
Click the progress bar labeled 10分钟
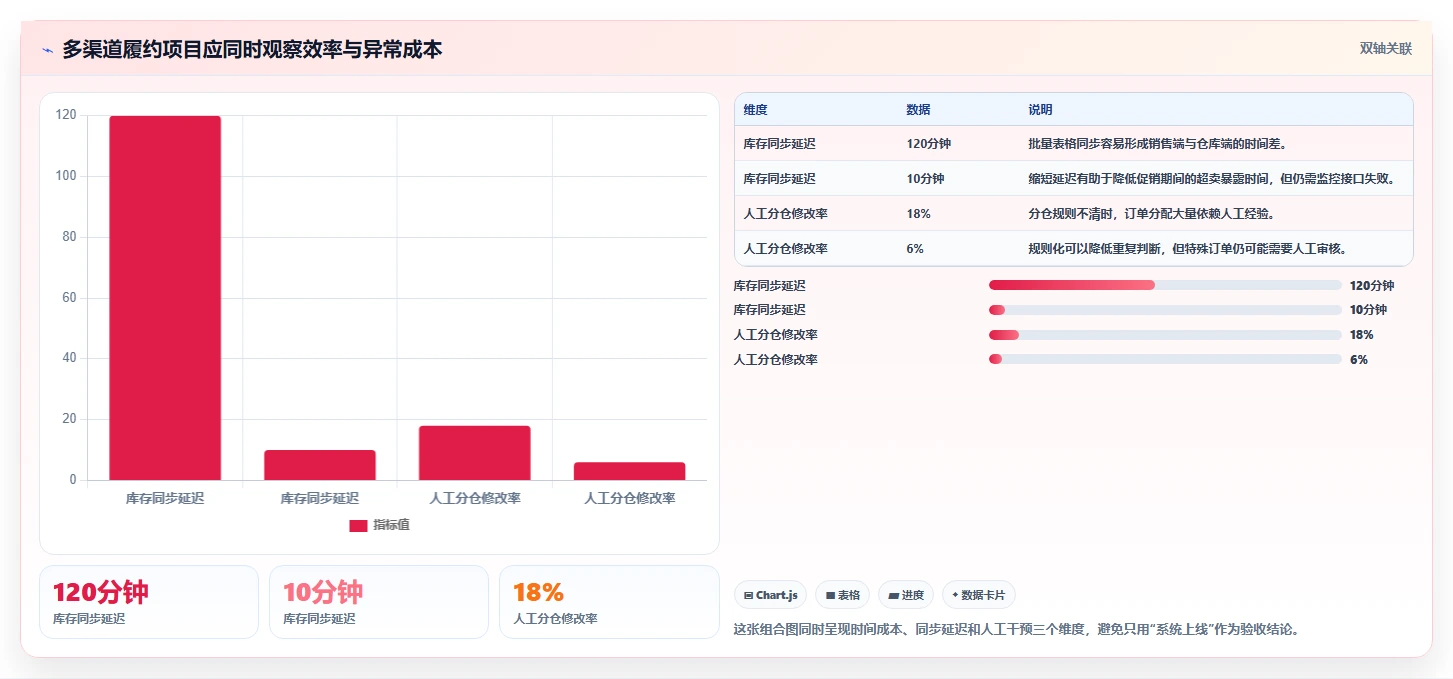tap(1165, 310)
